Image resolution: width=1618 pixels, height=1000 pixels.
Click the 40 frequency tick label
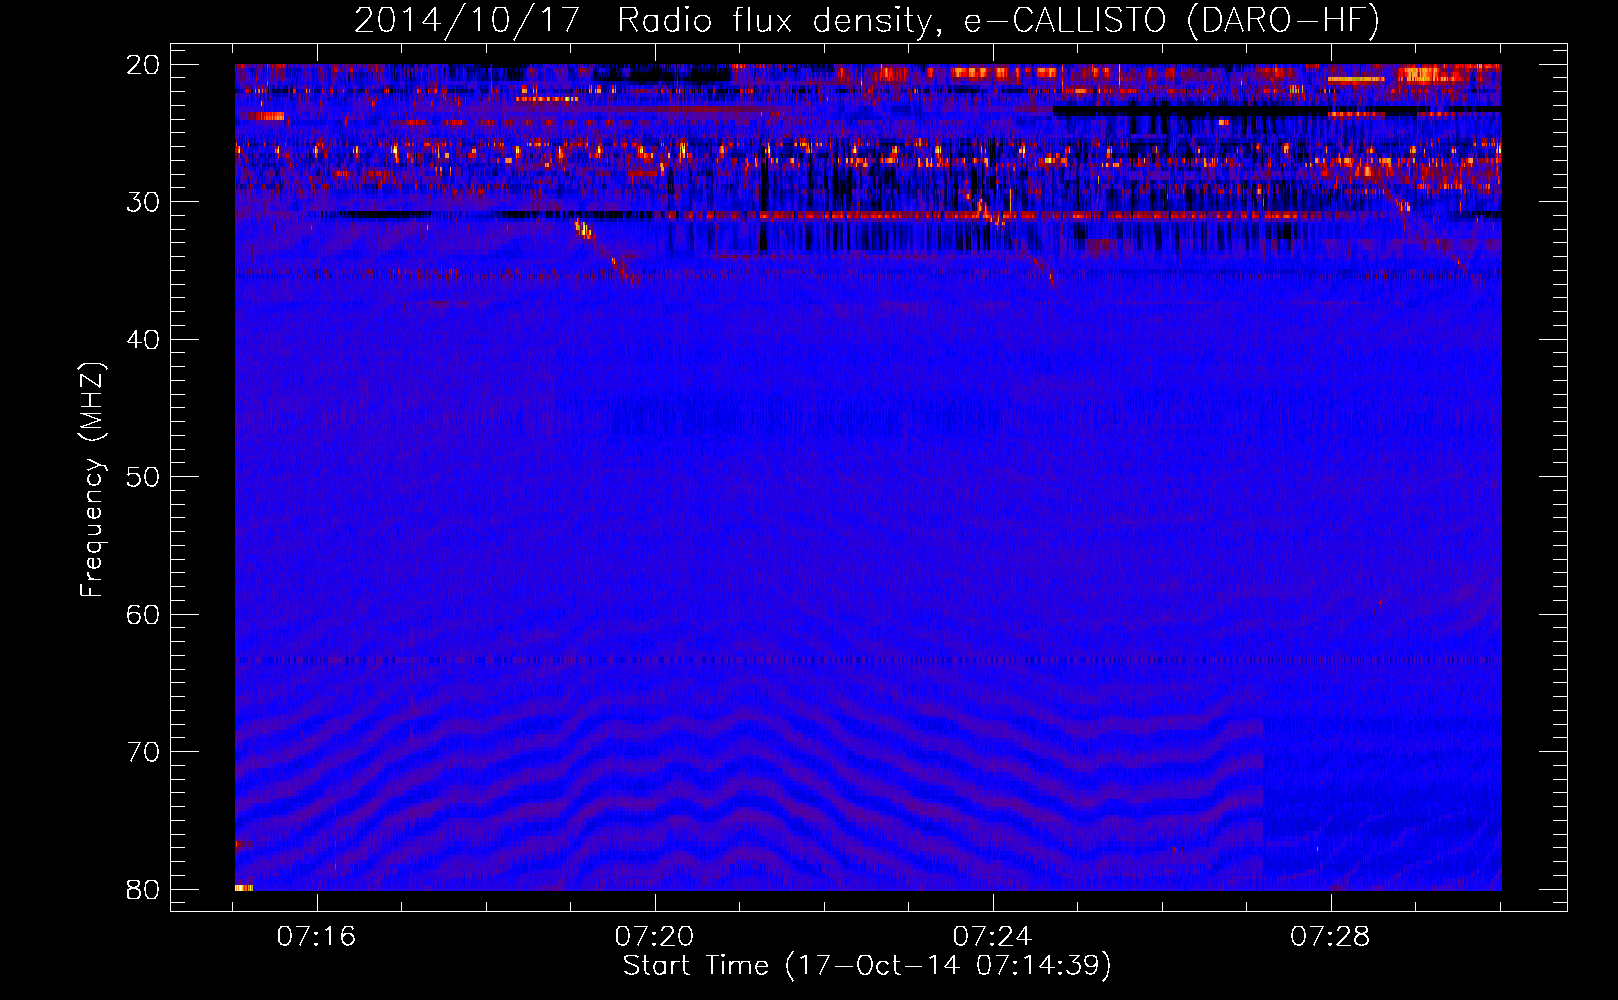pyautogui.click(x=143, y=340)
